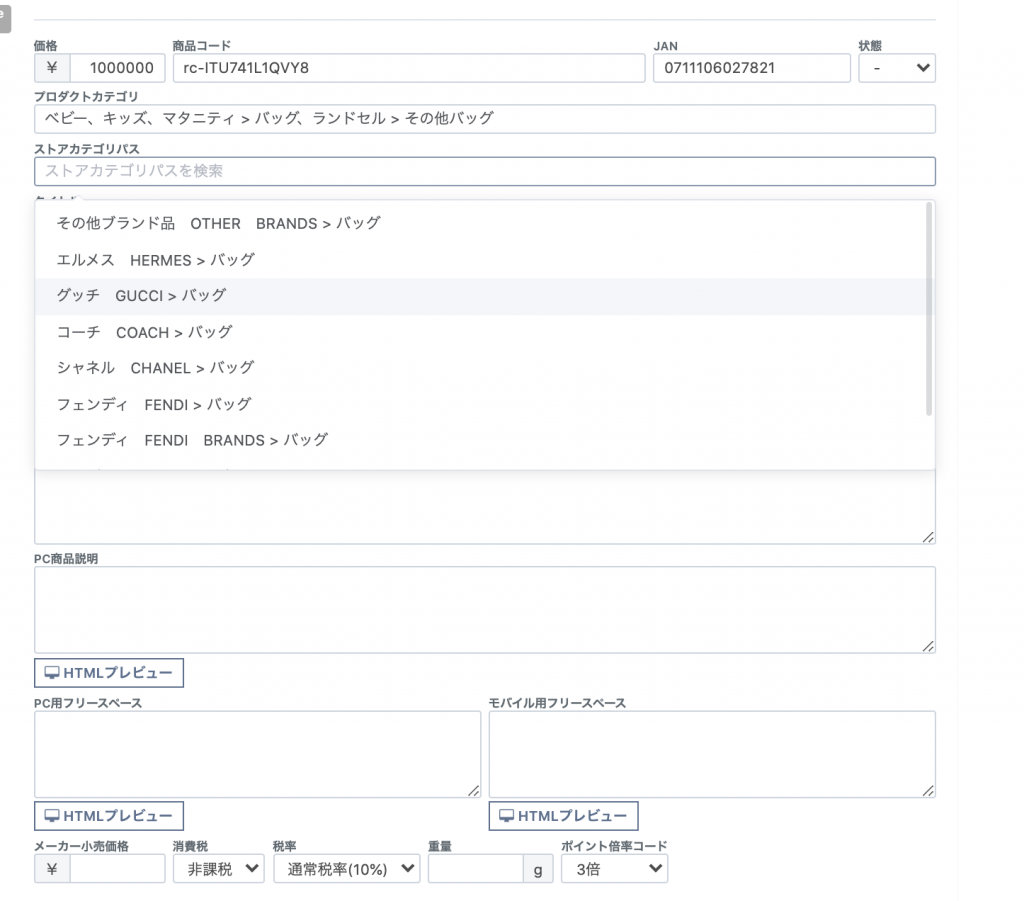This screenshot has height=901, width=1024.
Task: Choose グッチ GUCCI > バッグ option
Action: (x=481, y=296)
